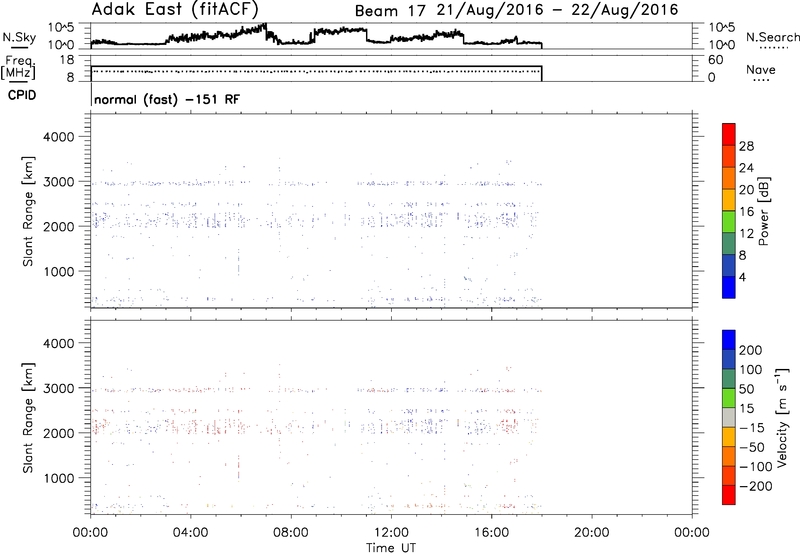
Task: Click 'Slant Range [km]' label of power panel
Action: point(29,212)
